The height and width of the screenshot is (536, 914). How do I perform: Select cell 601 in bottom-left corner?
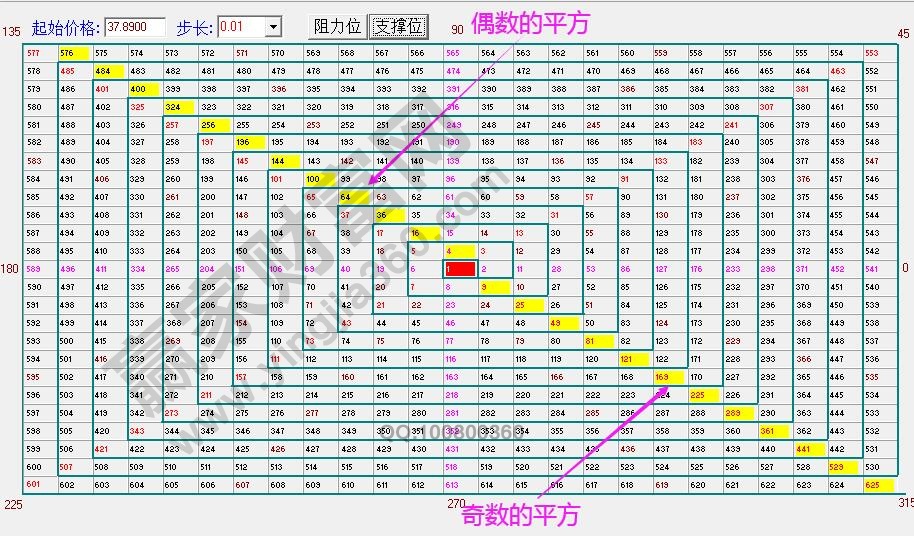click(34, 485)
